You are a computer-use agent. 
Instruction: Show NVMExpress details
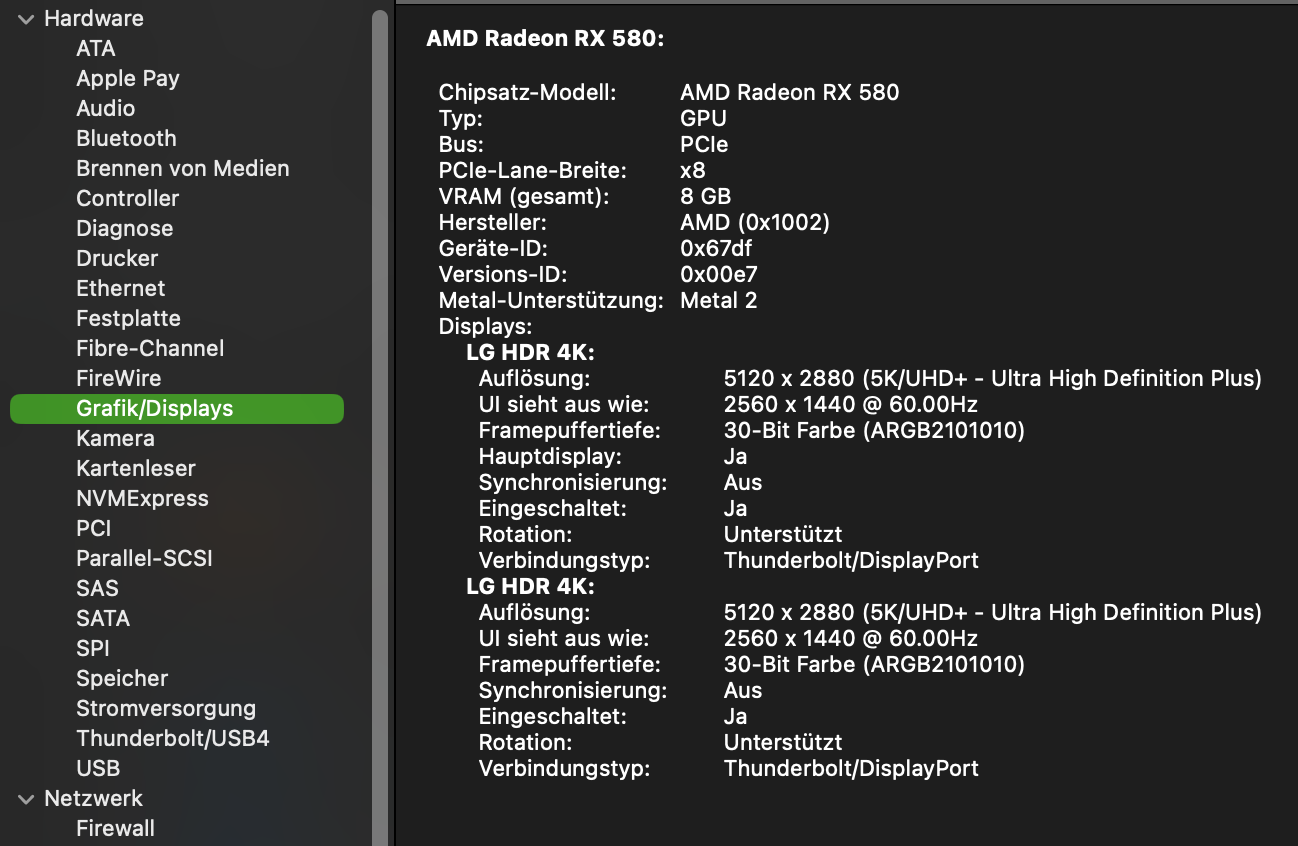(x=143, y=498)
